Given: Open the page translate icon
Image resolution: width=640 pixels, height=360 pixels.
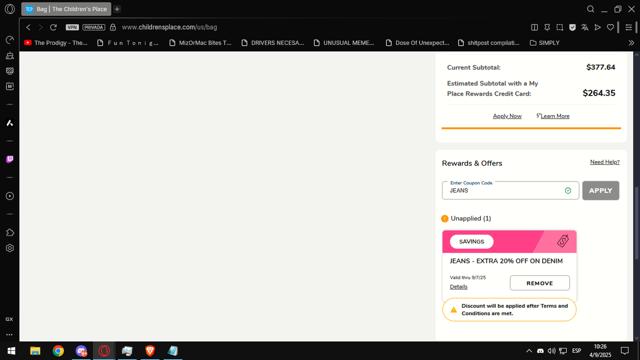Looking at the screenshot, I should tap(585, 27).
